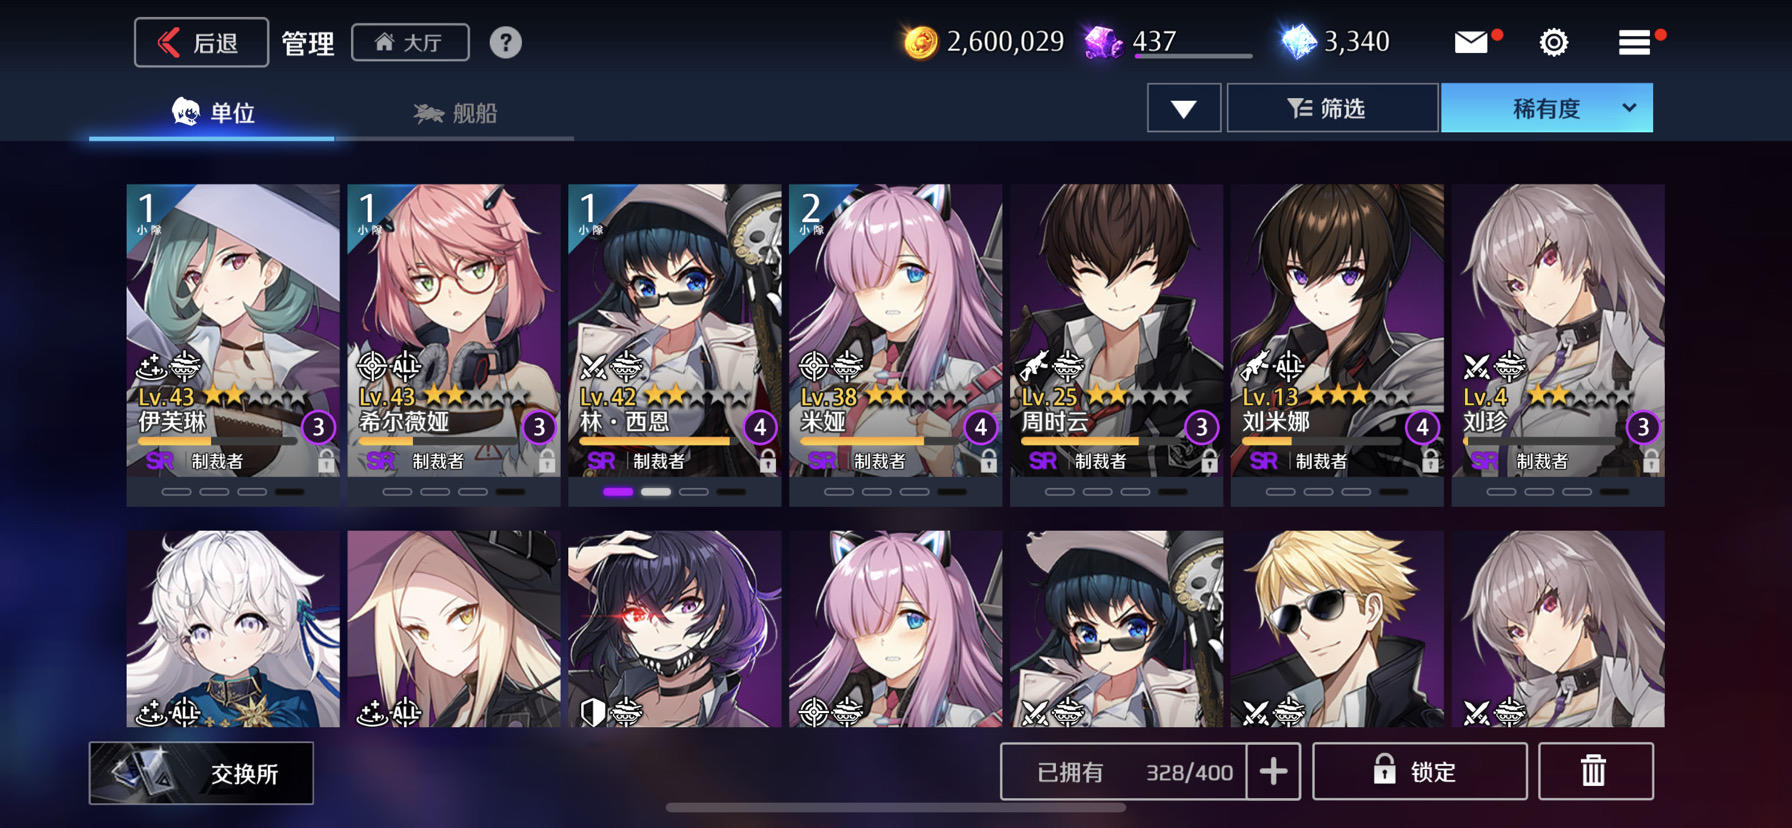The height and width of the screenshot is (828, 1792).
Task: Switch to the 舰船 tab
Action: [455, 113]
